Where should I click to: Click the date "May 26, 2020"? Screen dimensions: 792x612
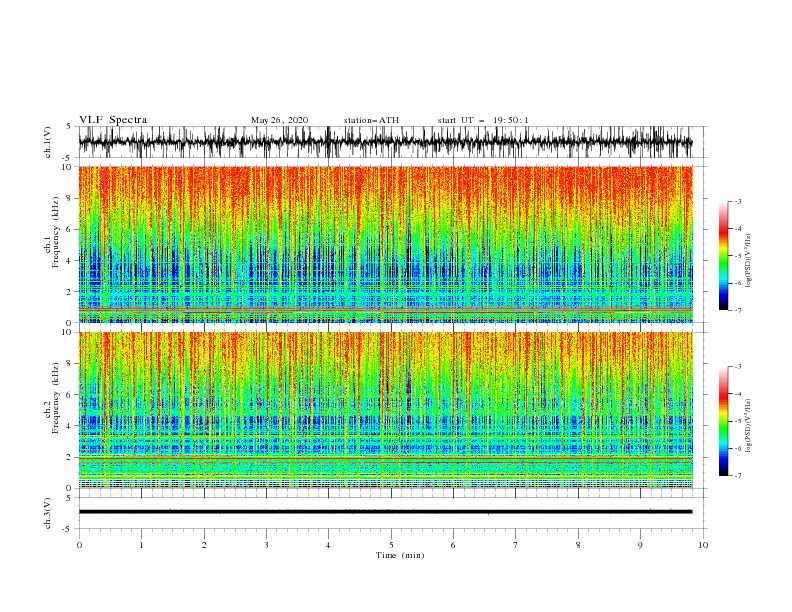click(x=279, y=120)
